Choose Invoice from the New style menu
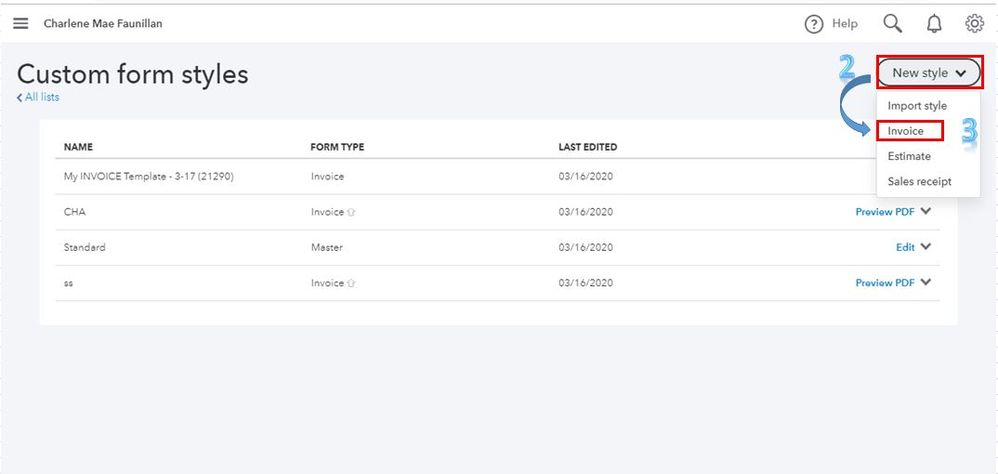This screenshot has width=998, height=474. (905, 131)
